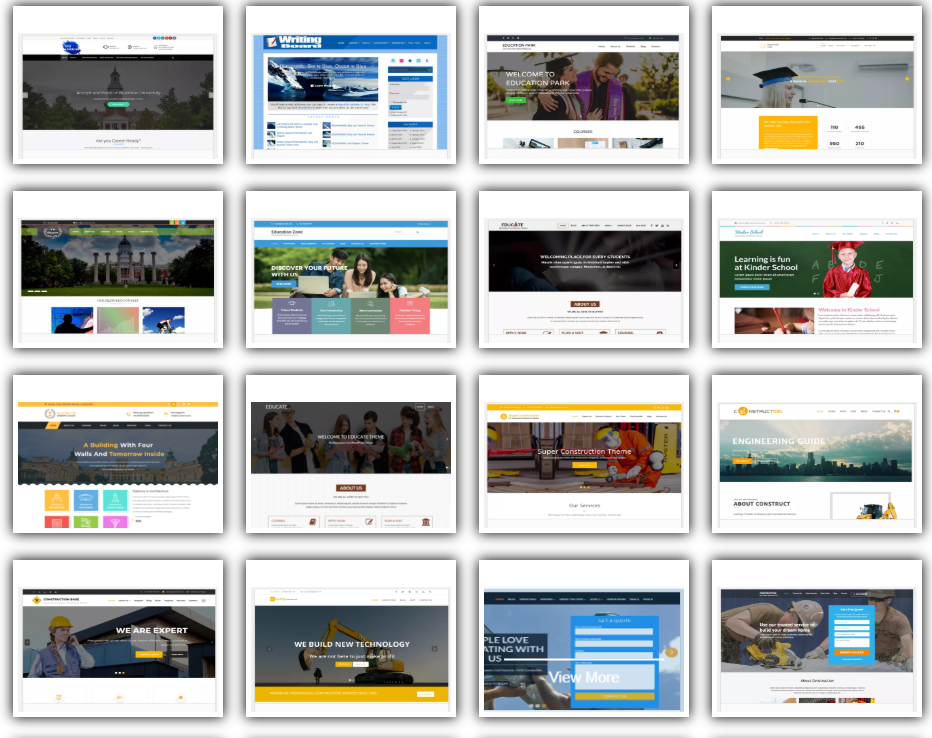Screen dimensions: 932x738
Task: Choose the green-header theme with columned university building
Action: [118, 269]
